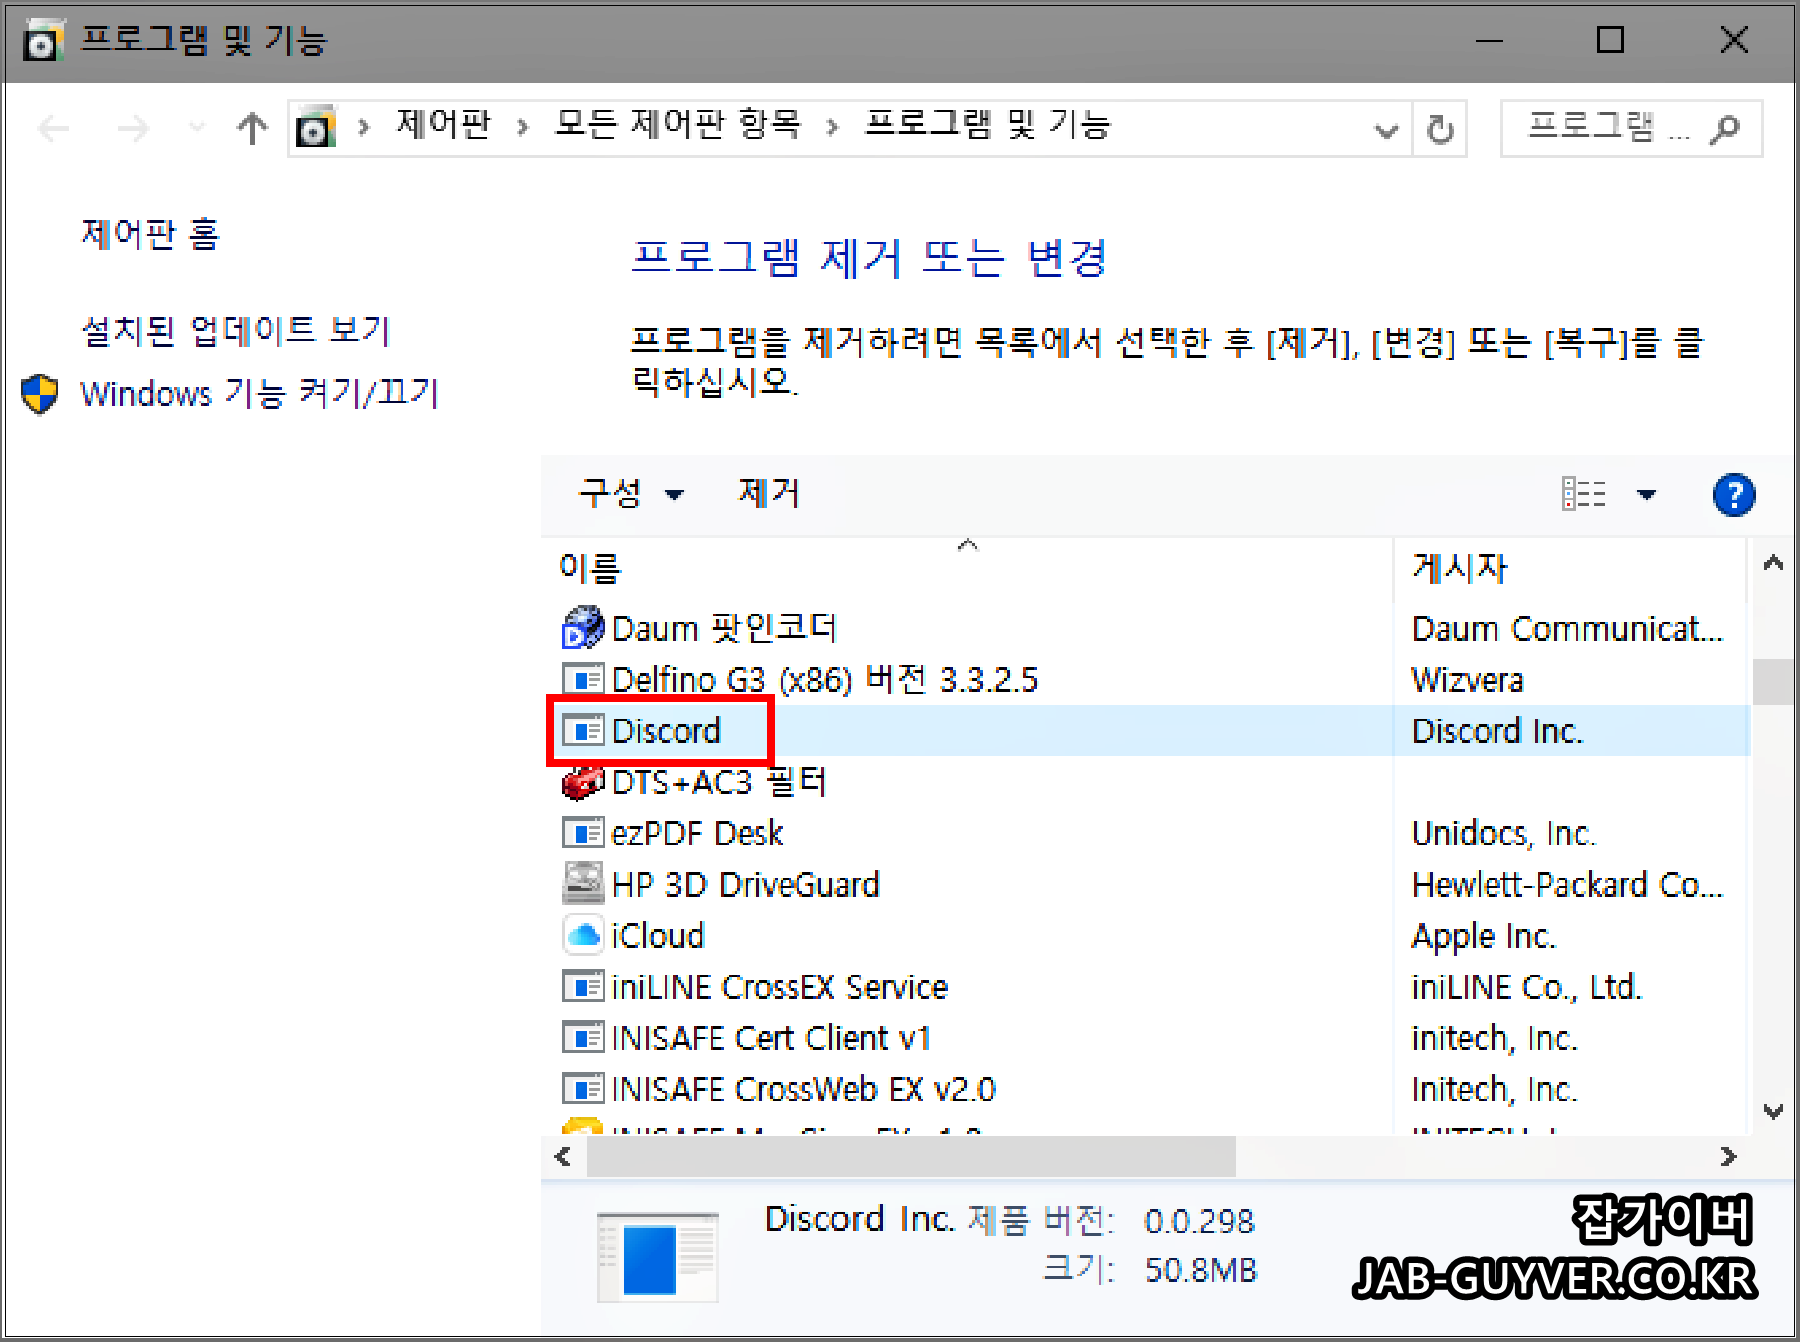Image resolution: width=1800 pixels, height=1342 pixels.
Task: Open the blue help icon
Action: (1734, 494)
